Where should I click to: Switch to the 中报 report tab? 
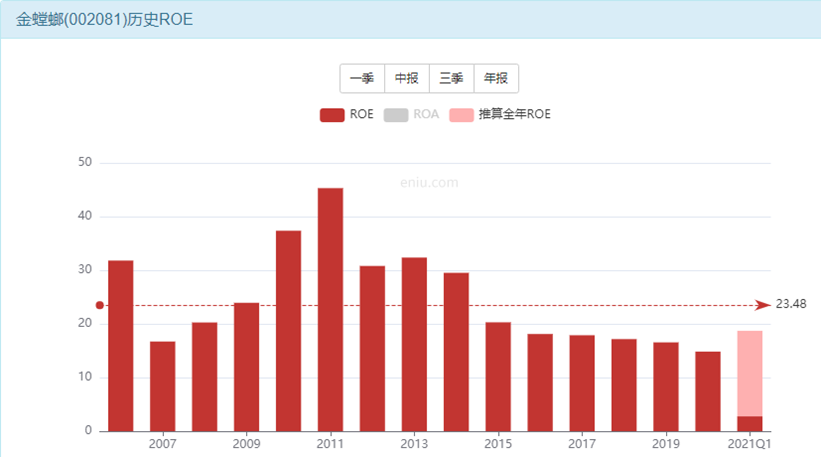[407, 79]
